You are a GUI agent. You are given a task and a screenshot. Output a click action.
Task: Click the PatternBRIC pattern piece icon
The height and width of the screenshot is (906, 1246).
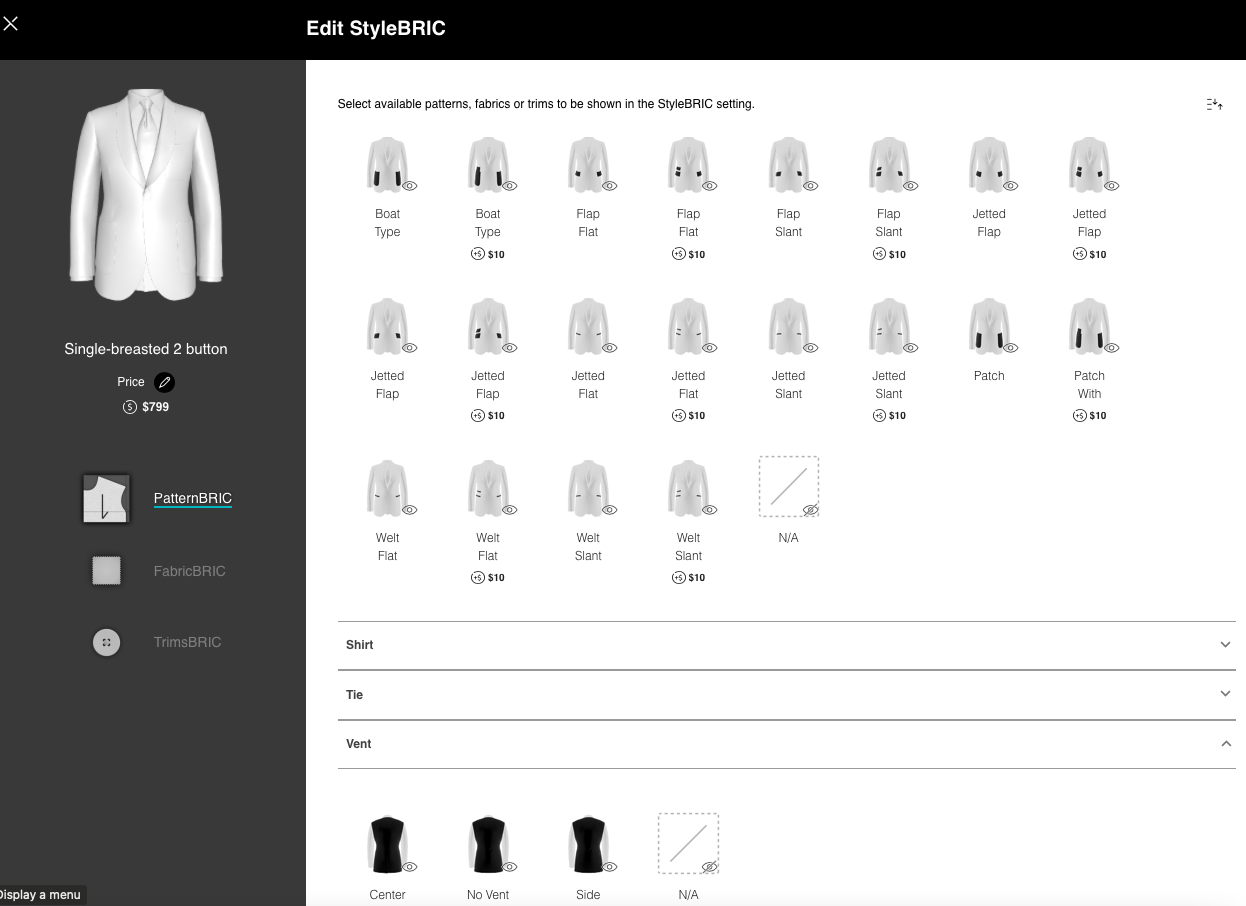[x=106, y=498]
